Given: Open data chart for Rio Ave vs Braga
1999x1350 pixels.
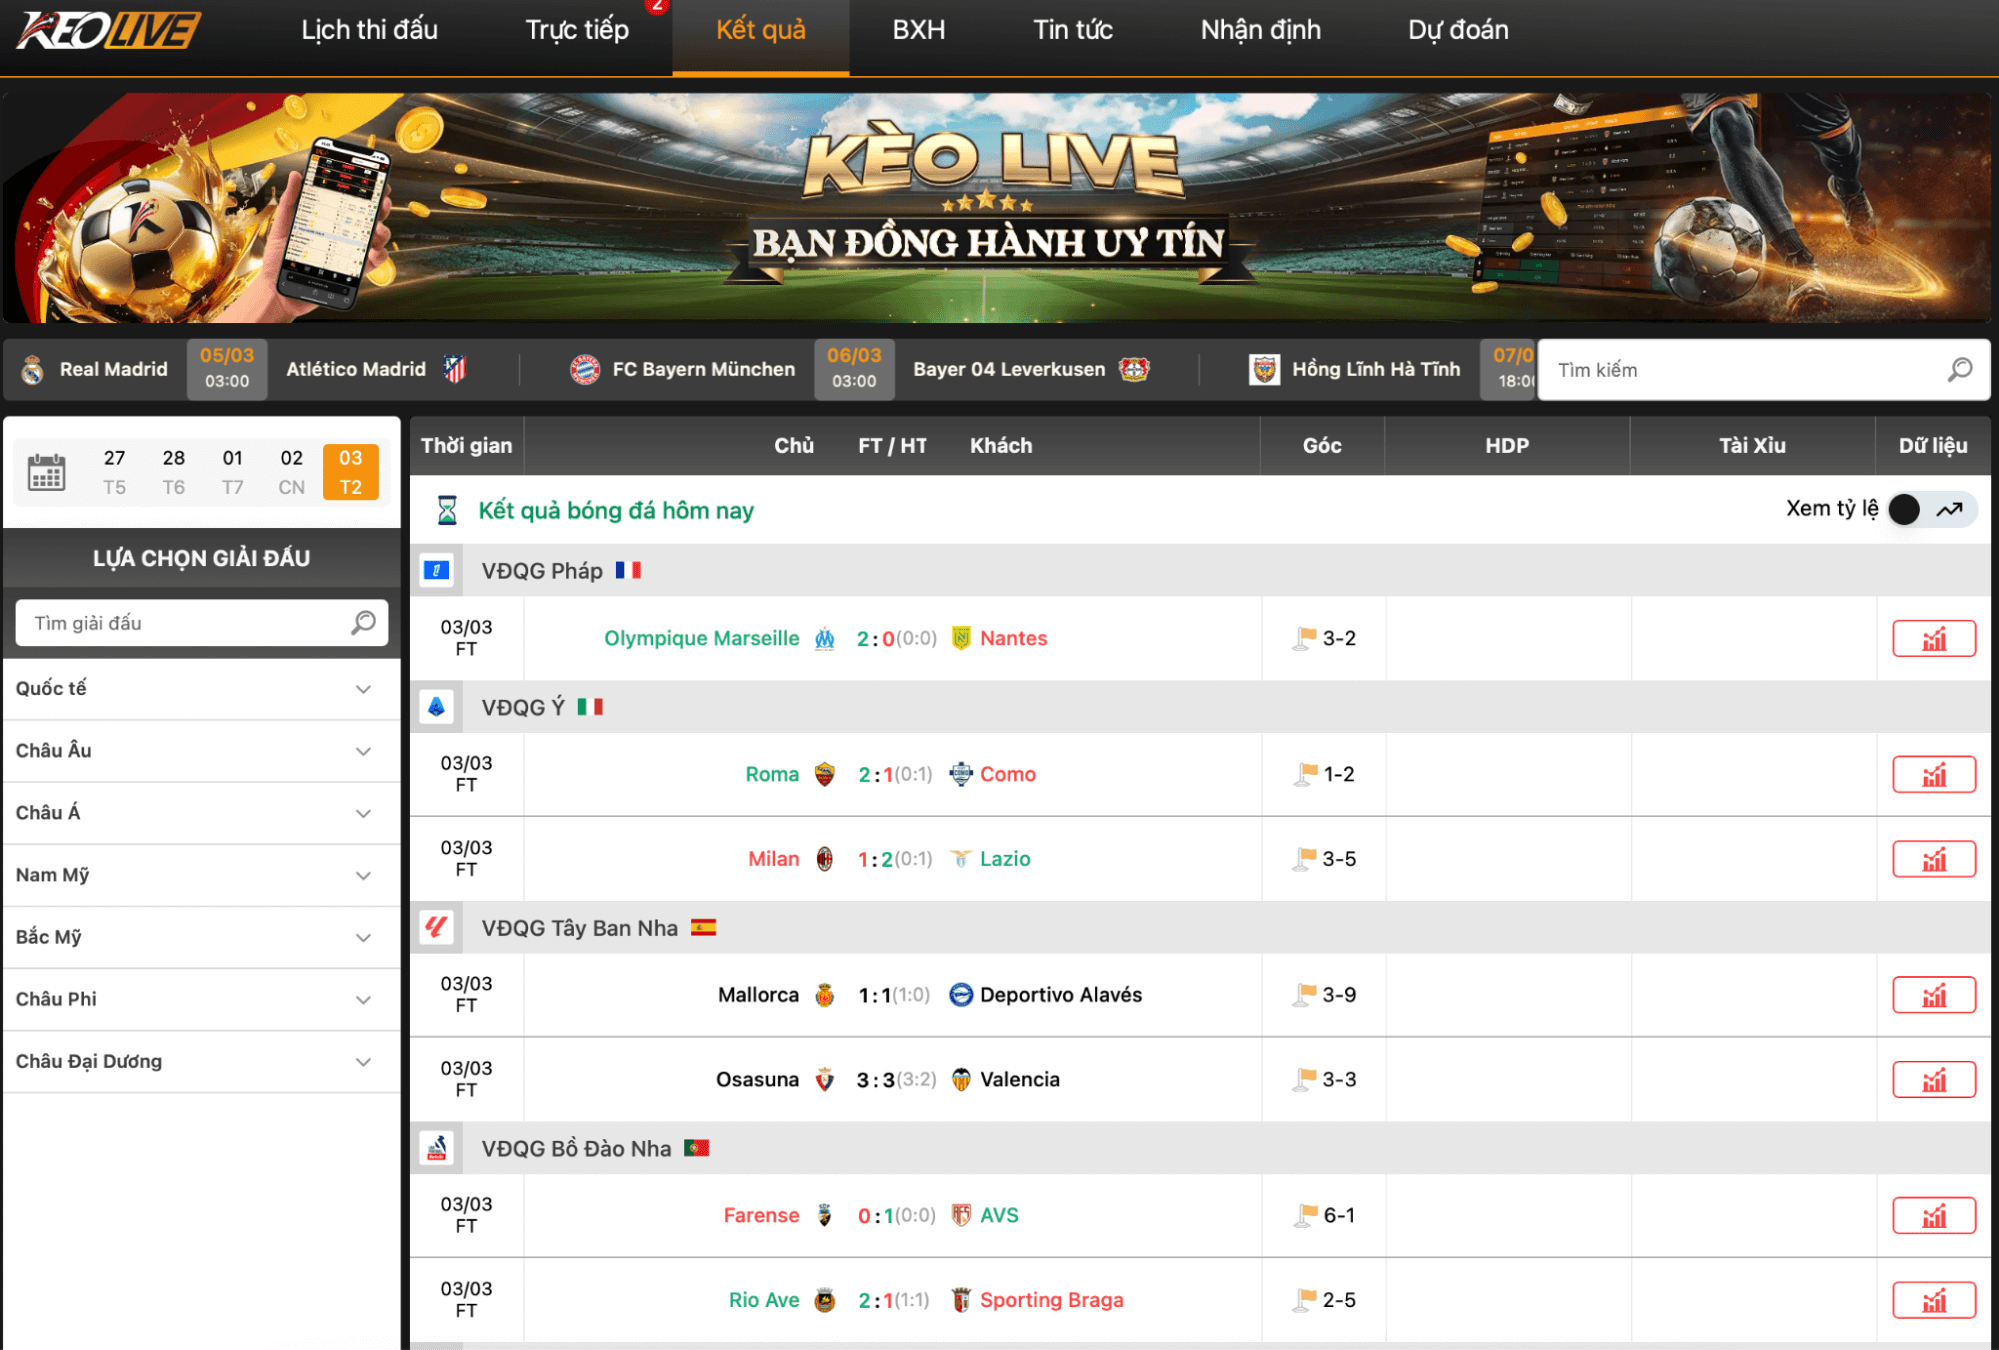Looking at the screenshot, I should point(1933,1300).
